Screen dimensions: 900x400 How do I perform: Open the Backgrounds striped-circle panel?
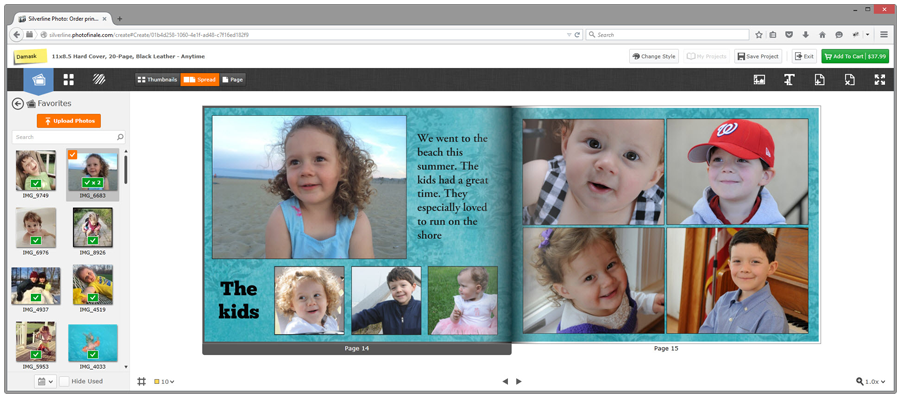point(99,80)
